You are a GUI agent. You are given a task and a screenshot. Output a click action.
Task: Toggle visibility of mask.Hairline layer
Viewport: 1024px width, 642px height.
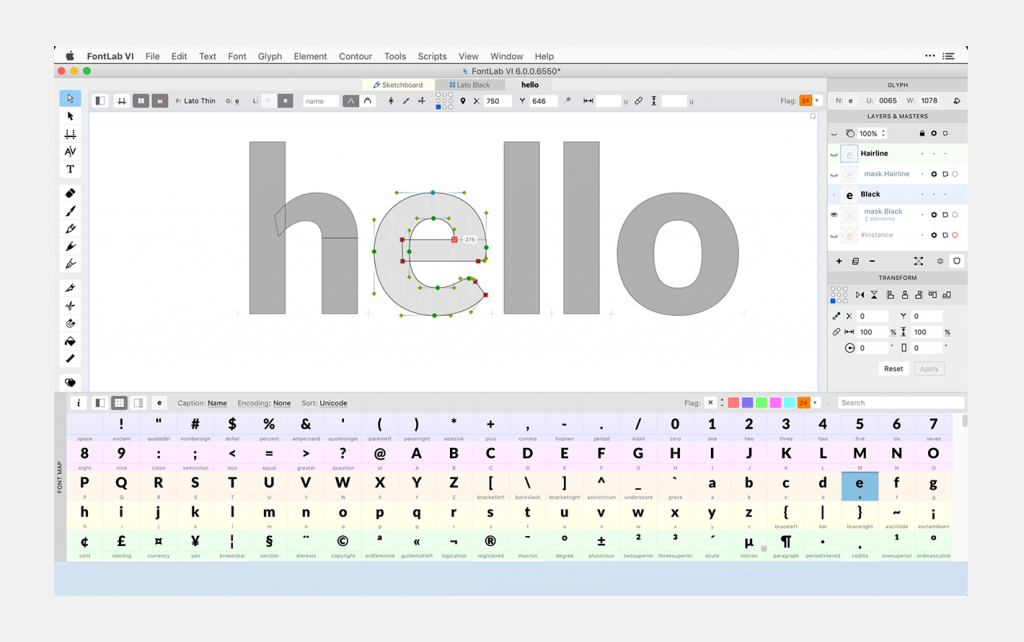pos(834,174)
